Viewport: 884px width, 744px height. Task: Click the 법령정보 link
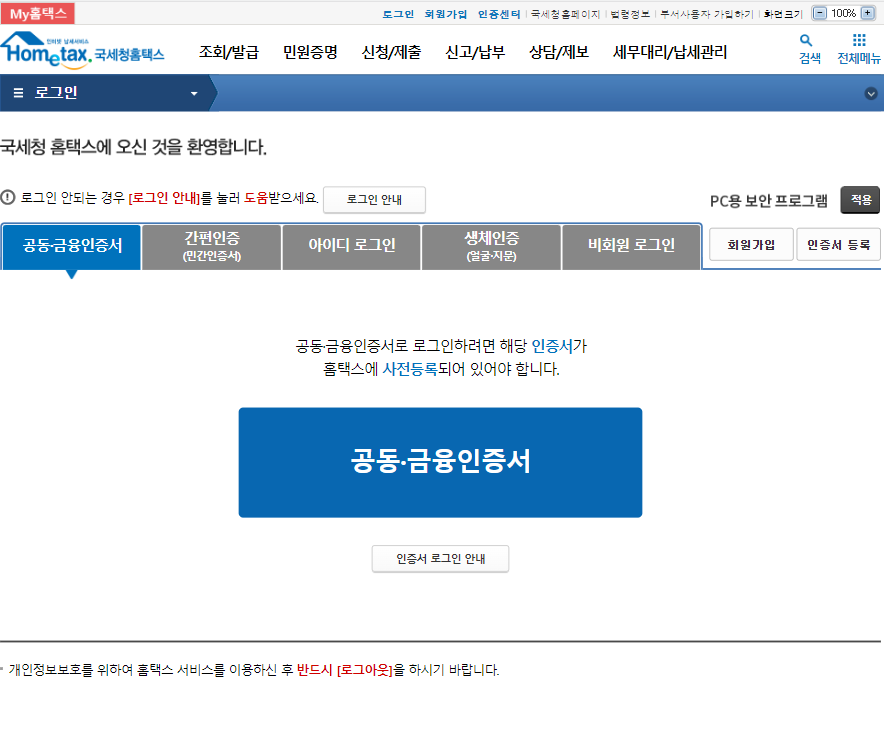630,14
